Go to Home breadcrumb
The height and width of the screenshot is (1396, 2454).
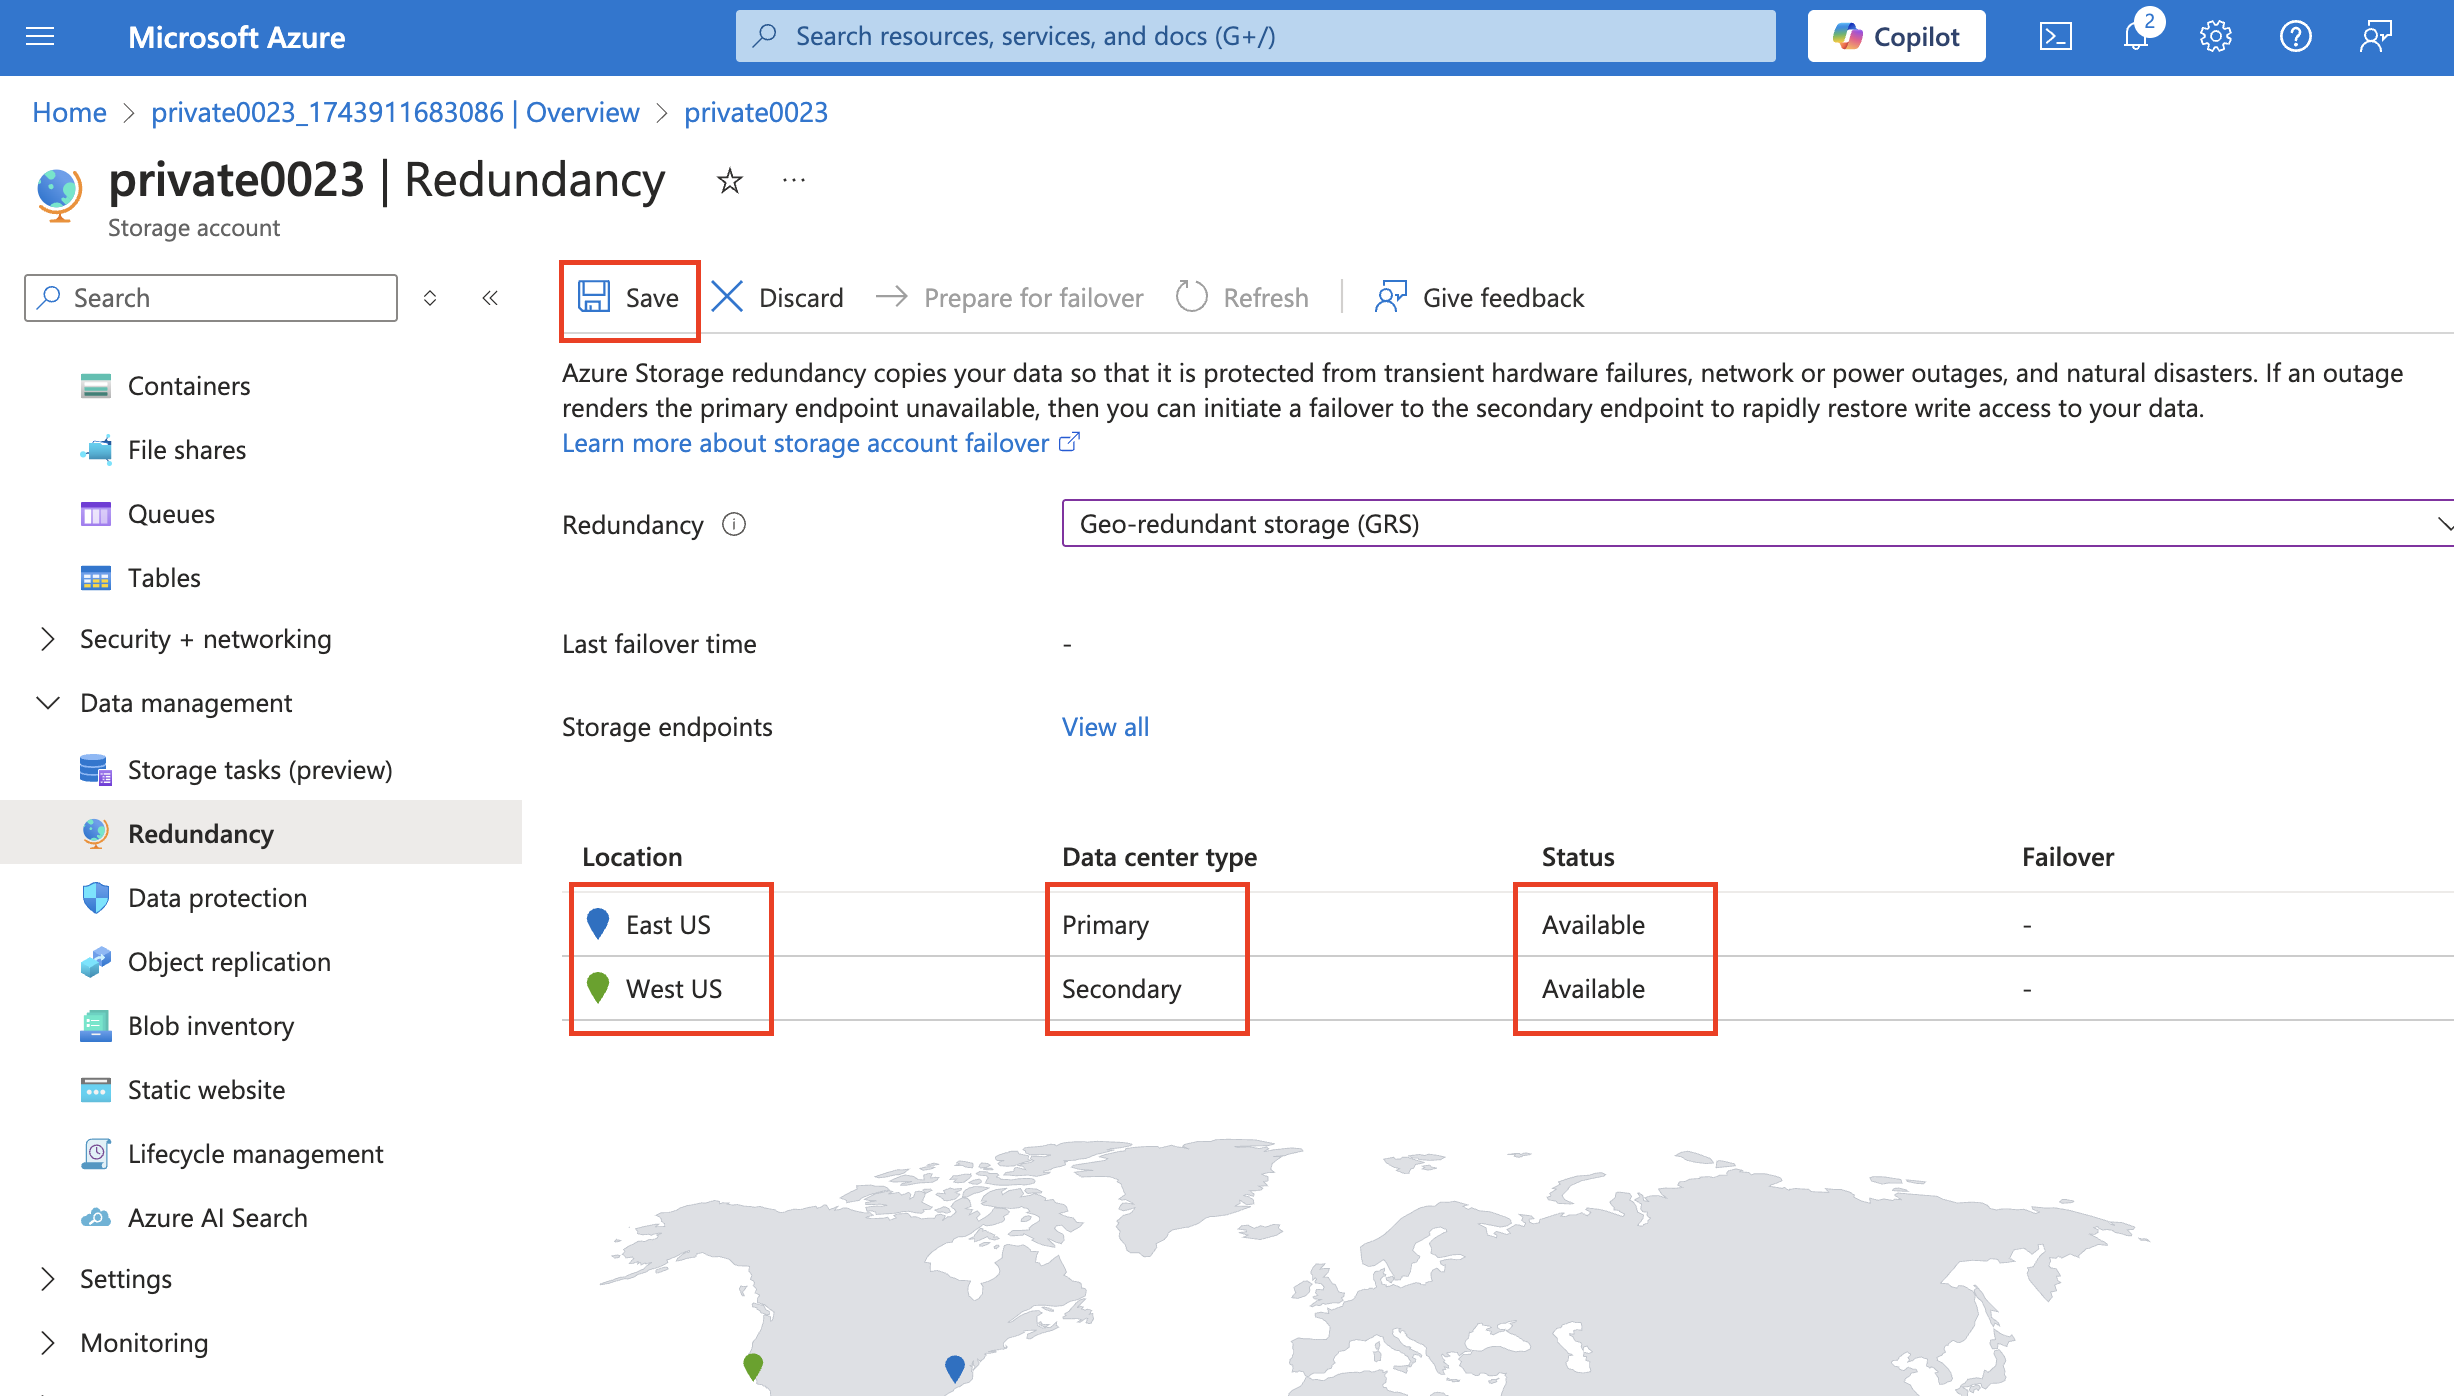tap(69, 112)
